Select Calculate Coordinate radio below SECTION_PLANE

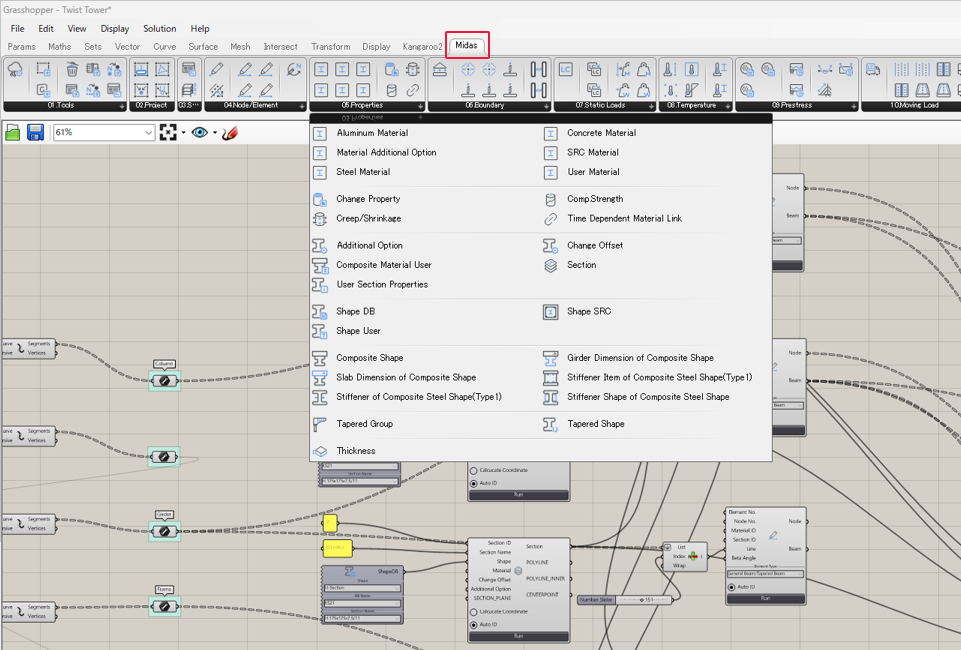474,611
